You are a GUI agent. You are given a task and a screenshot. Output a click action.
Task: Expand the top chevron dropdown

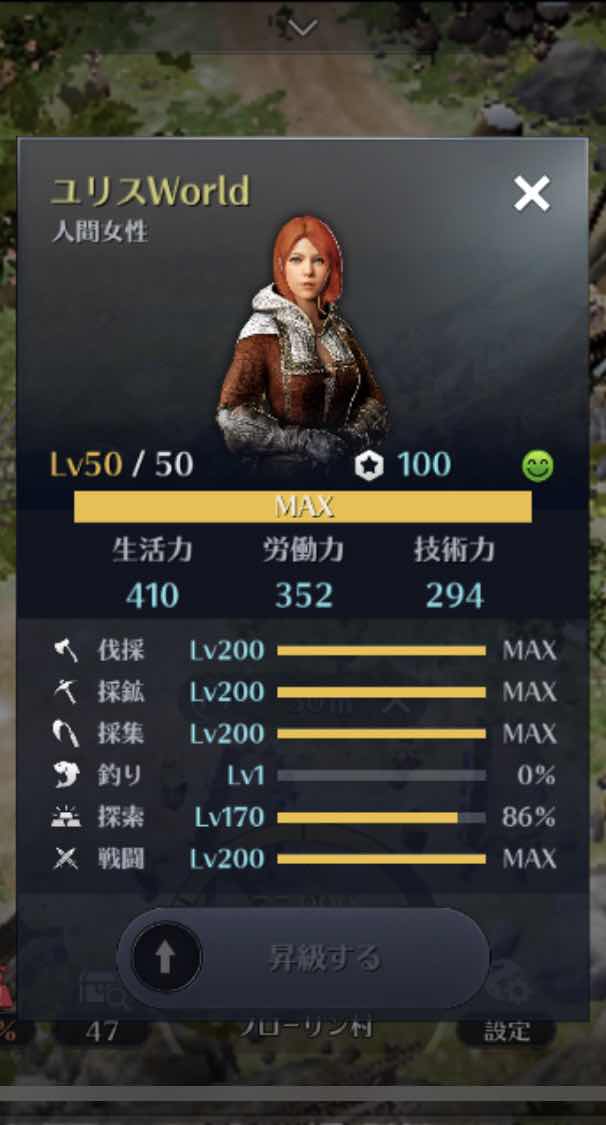tap(302, 28)
